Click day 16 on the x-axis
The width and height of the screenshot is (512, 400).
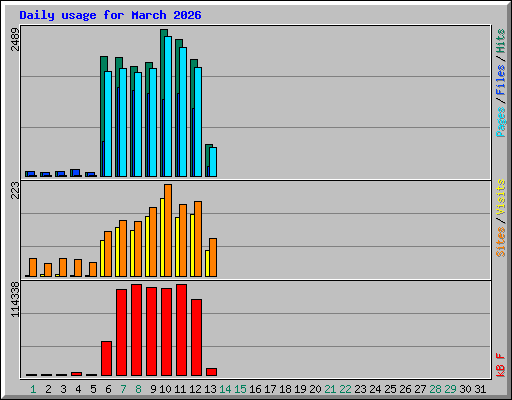pos(255,389)
